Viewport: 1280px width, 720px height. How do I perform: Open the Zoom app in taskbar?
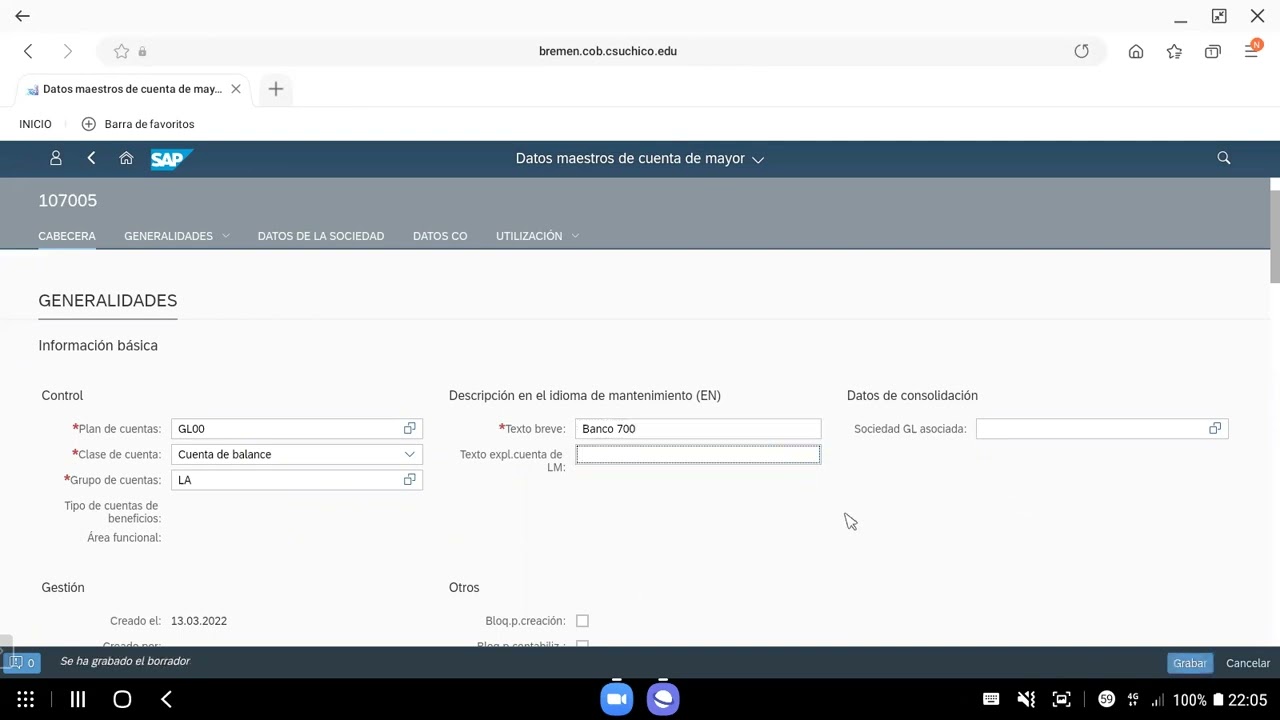(x=617, y=699)
